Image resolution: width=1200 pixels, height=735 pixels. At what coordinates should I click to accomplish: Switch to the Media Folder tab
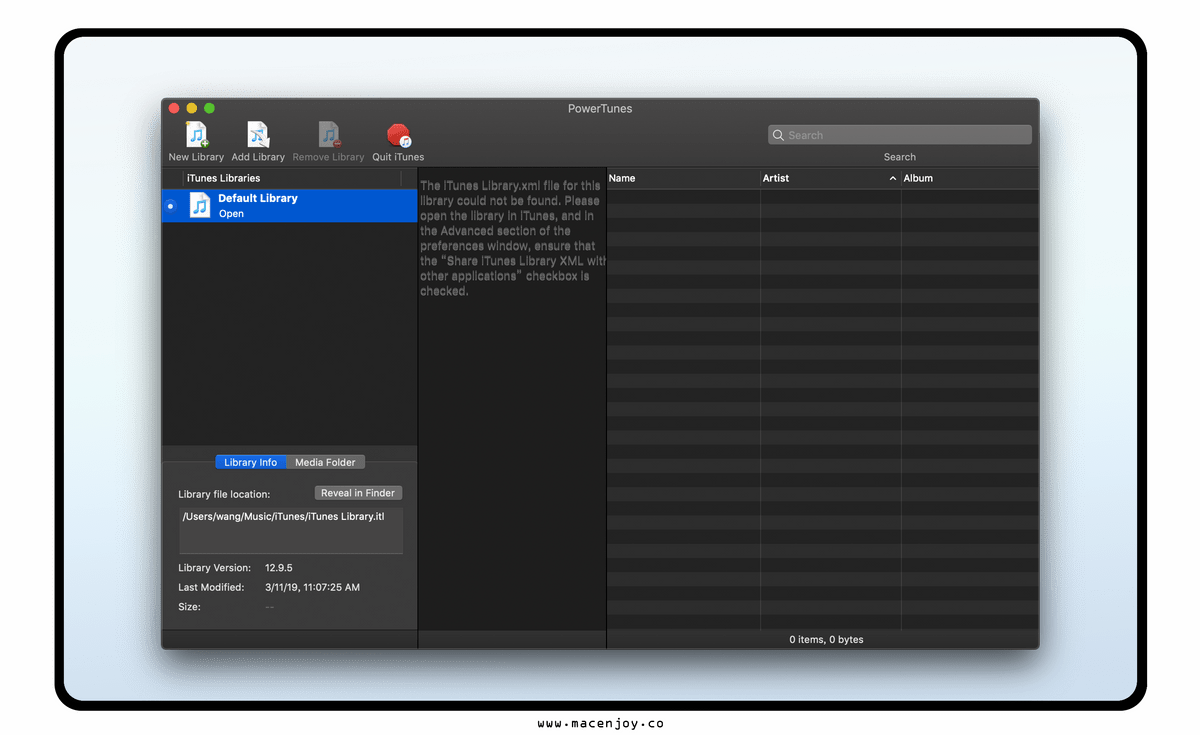tap(325, 462)
